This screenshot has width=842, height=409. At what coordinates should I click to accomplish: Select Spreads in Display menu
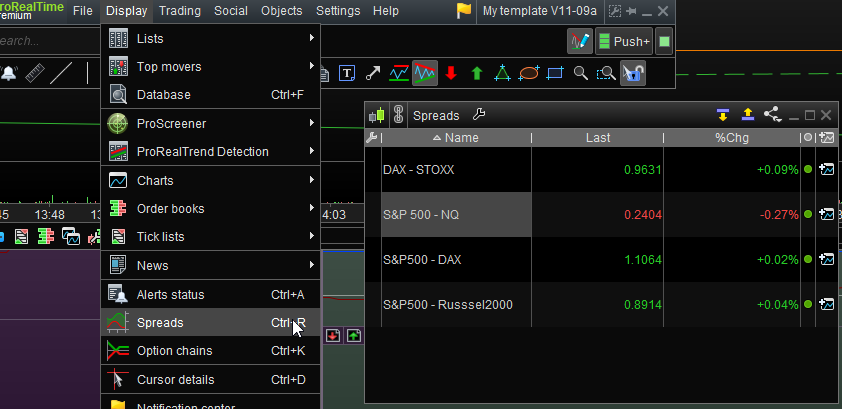coord(210,322)
